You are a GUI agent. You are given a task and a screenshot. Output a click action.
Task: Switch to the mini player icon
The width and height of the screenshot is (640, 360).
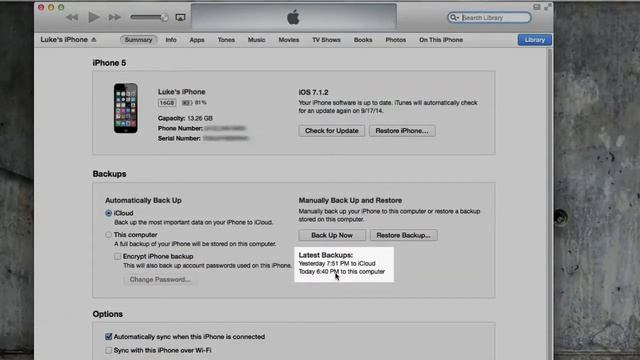coord(537,7)
